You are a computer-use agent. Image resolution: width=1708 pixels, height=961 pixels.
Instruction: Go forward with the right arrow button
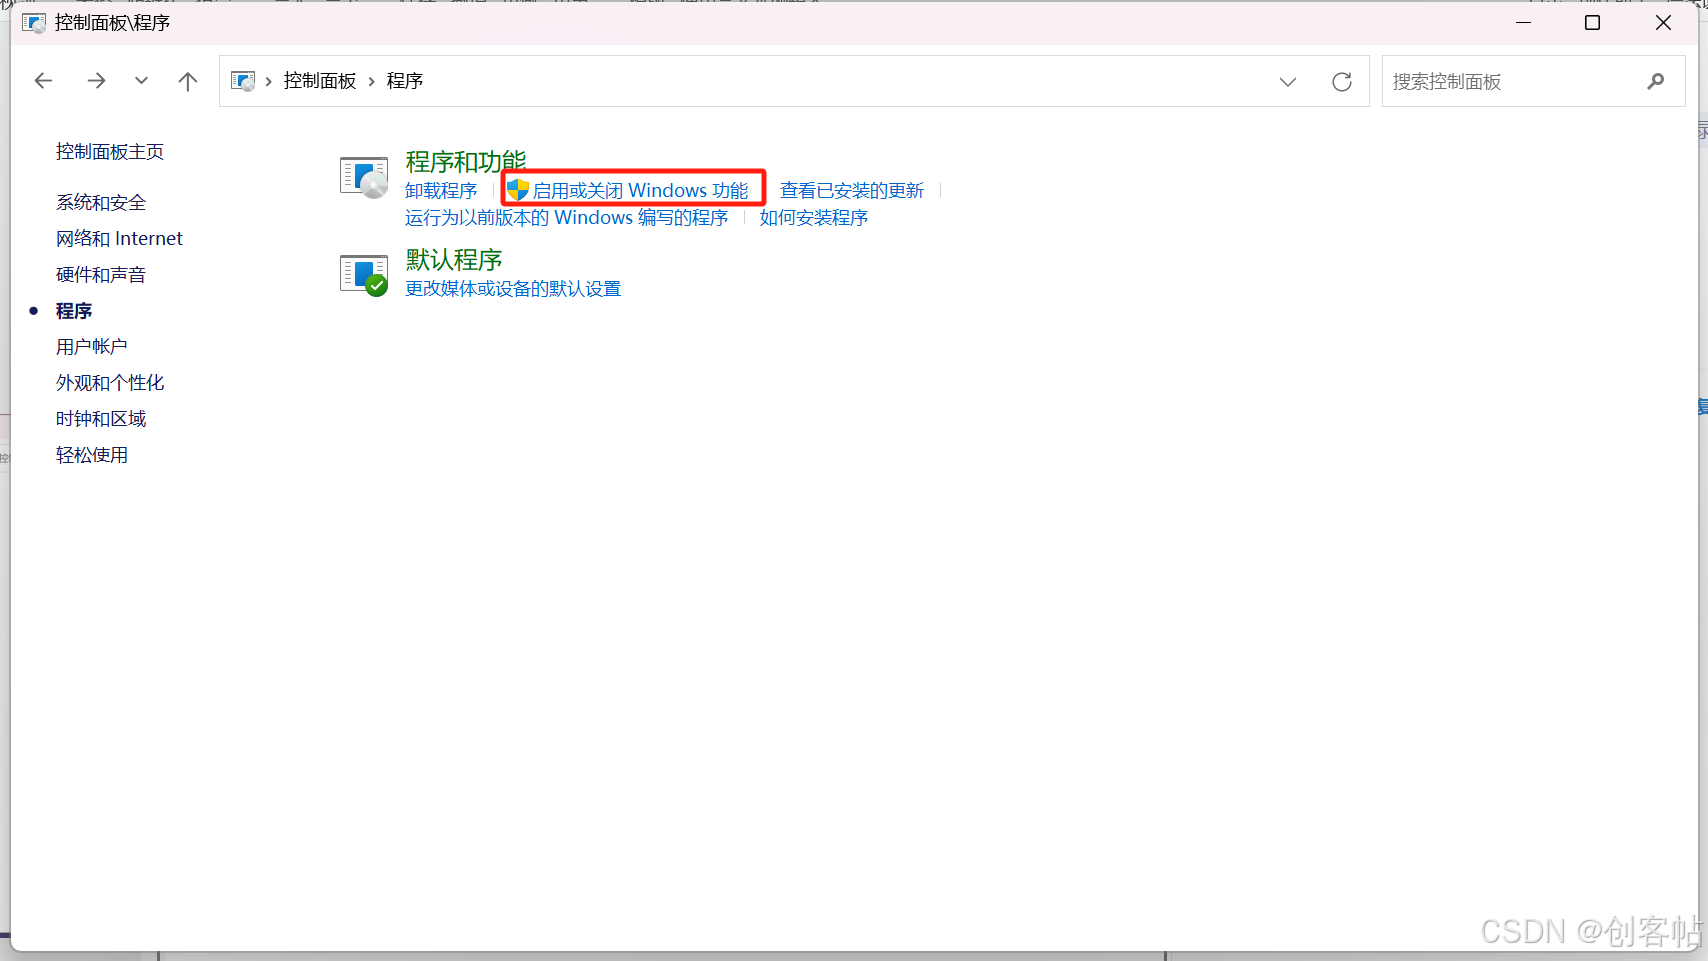(x=96, y=81)
